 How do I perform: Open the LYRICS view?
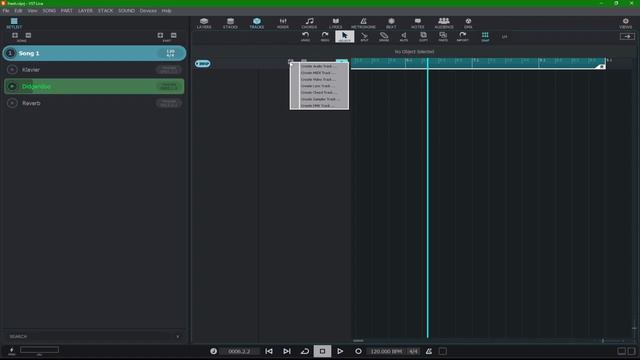click(336, 23)
